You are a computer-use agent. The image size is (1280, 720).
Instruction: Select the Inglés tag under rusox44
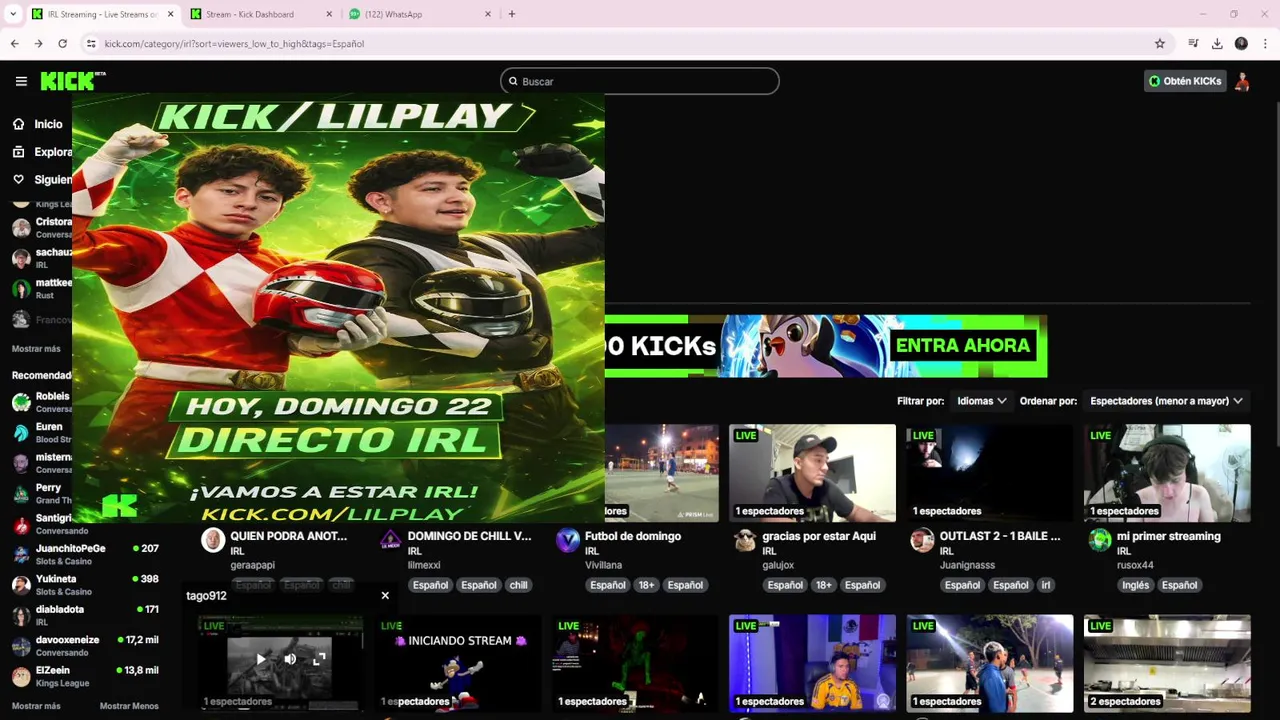pyautogui.click(x=1135, y=585)
